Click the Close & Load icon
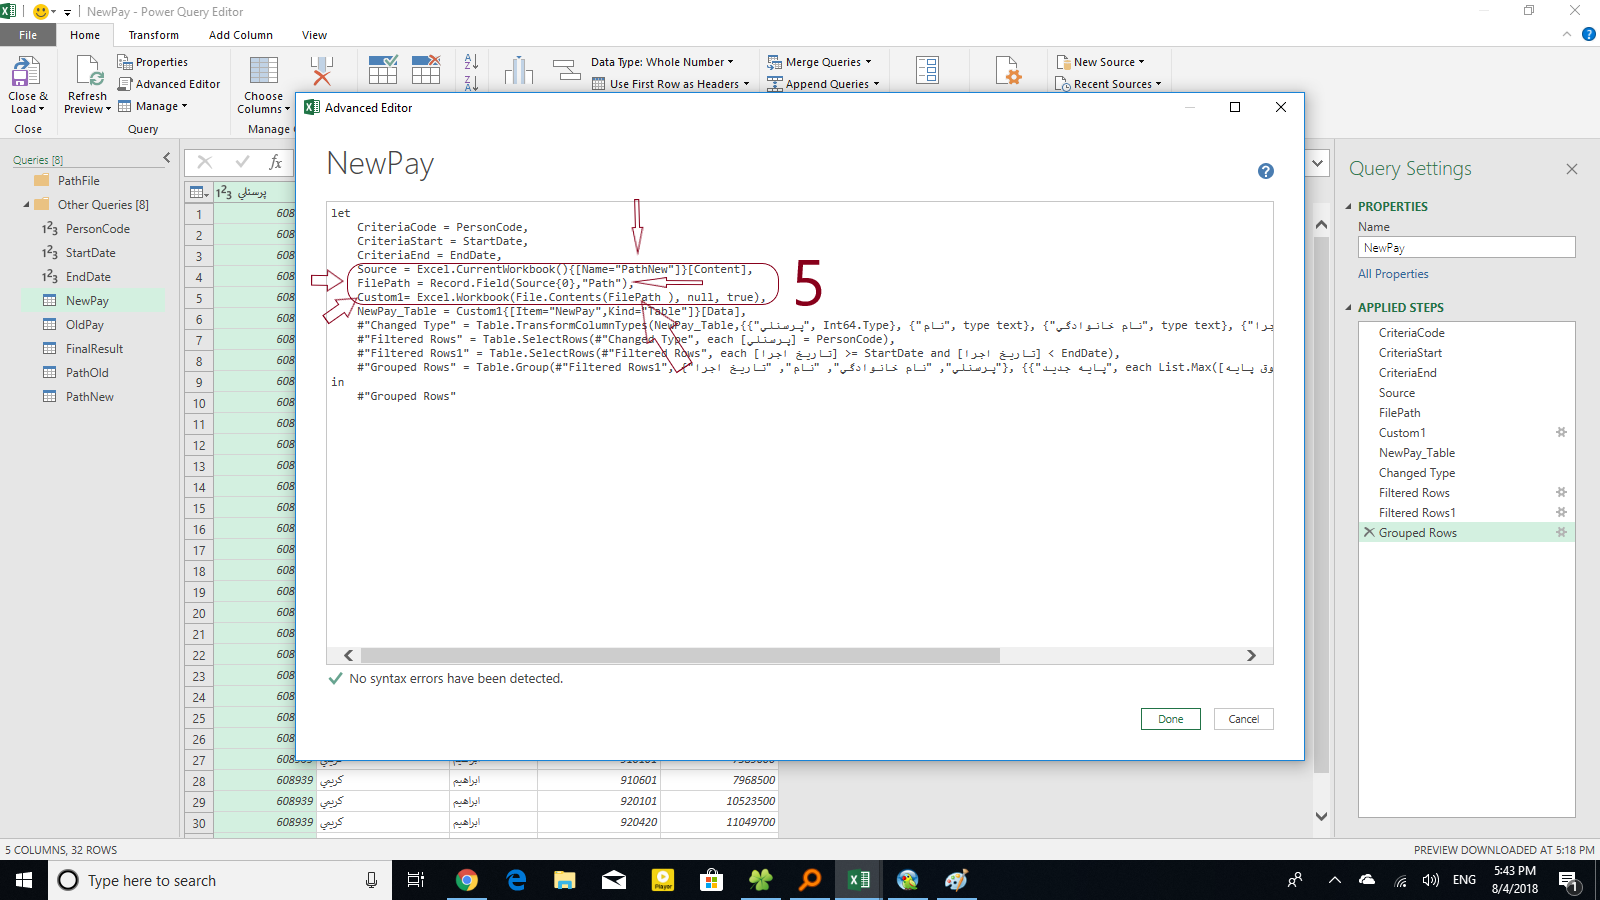Image resolution: width=1600 pixels, height=900 pixels. coord(25,72)
